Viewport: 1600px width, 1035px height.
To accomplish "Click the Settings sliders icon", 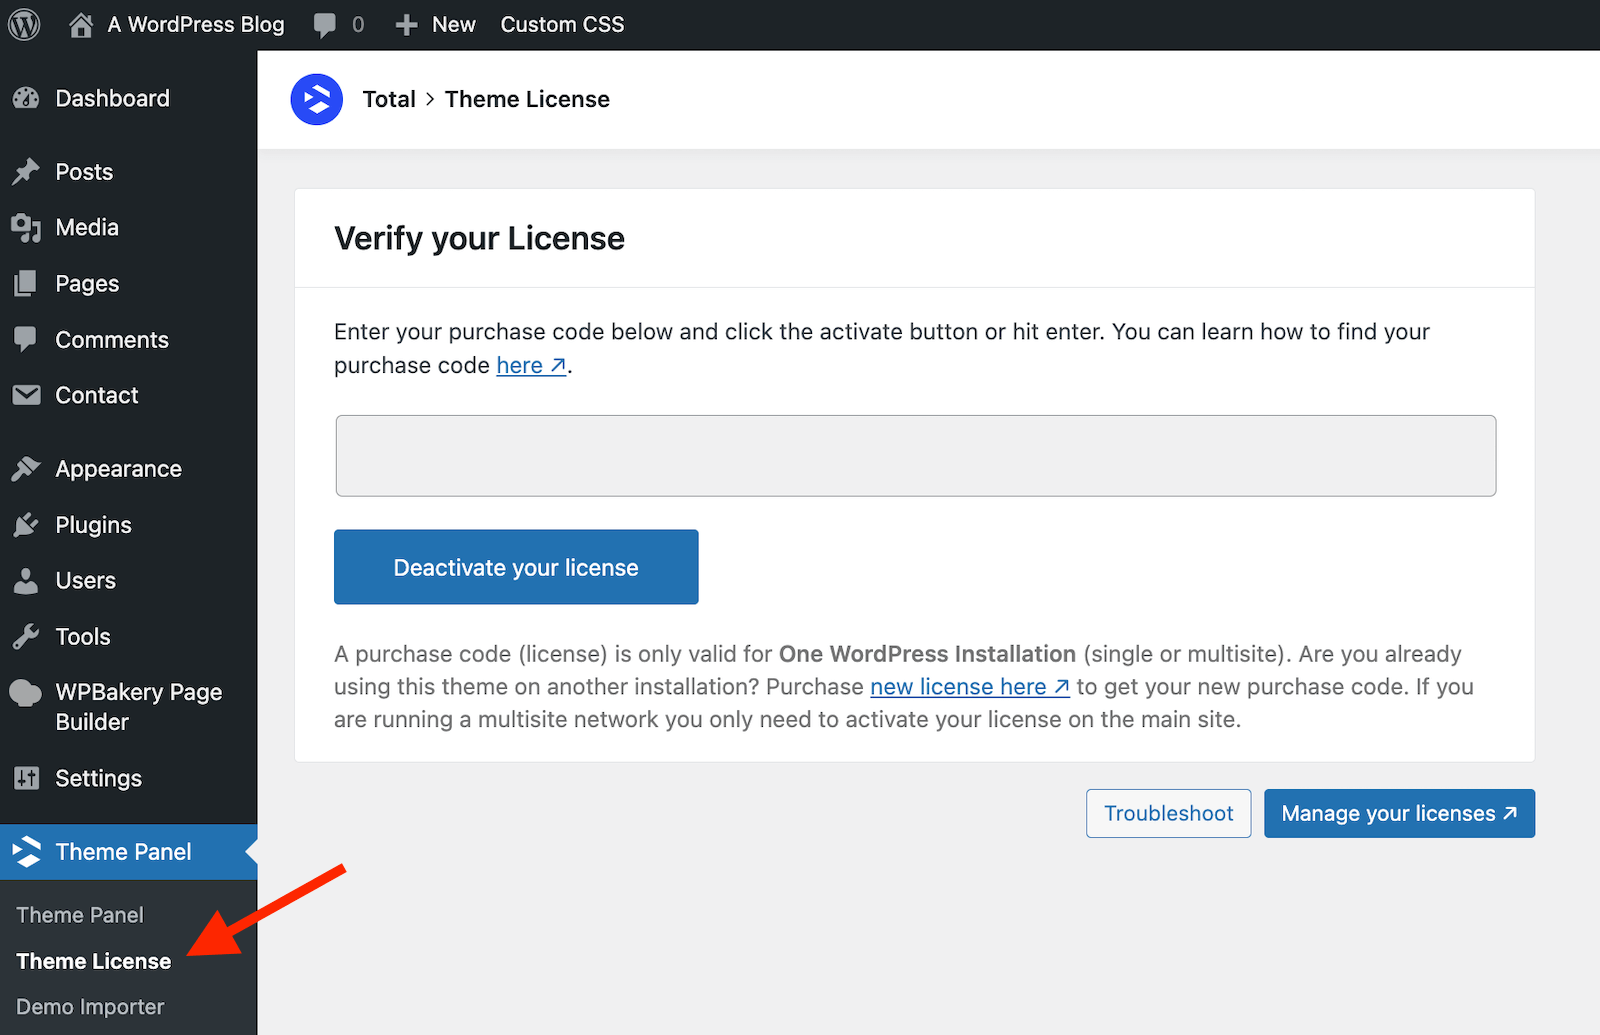I will (27, 778).
